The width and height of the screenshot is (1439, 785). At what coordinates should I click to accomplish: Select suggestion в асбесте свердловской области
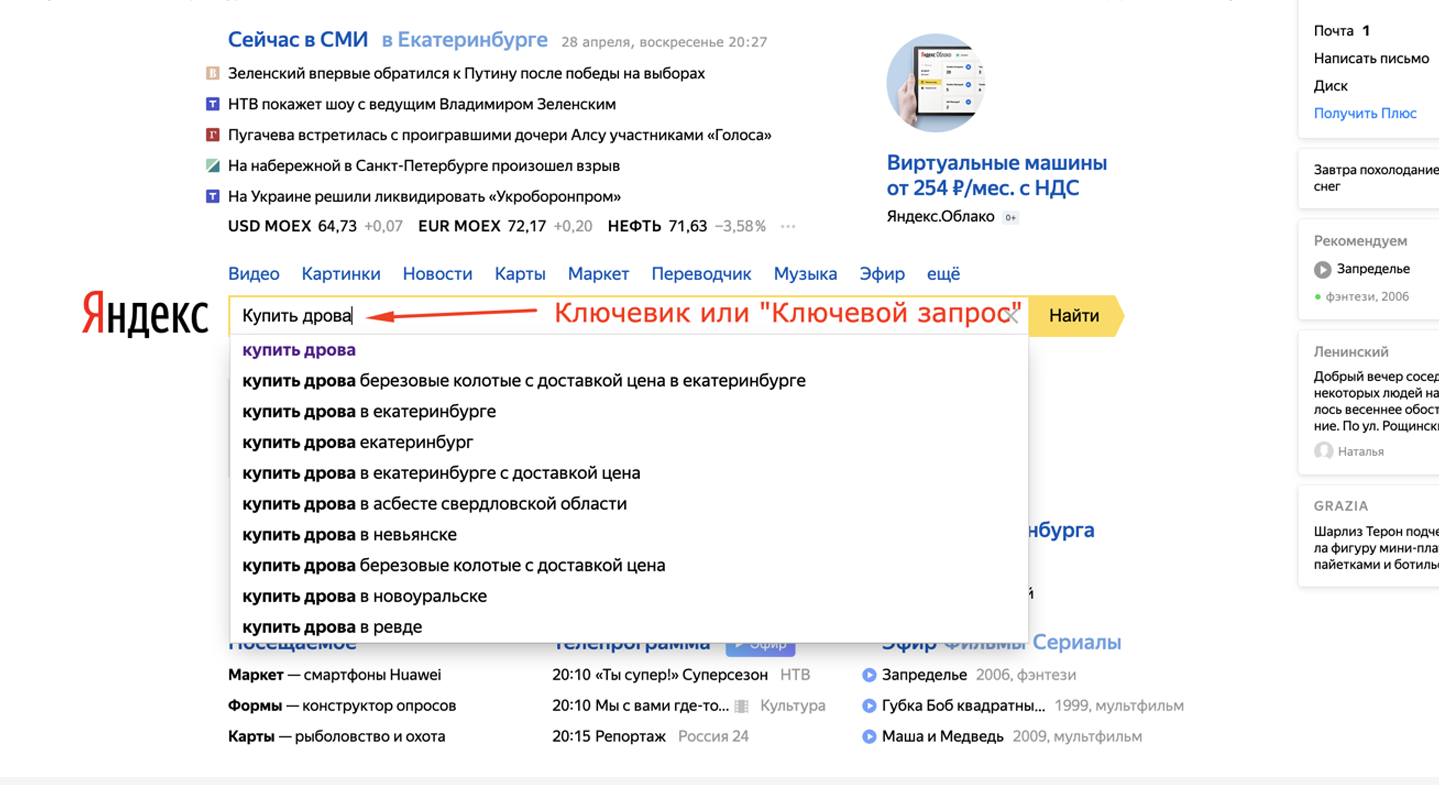(x=629, y=504)
